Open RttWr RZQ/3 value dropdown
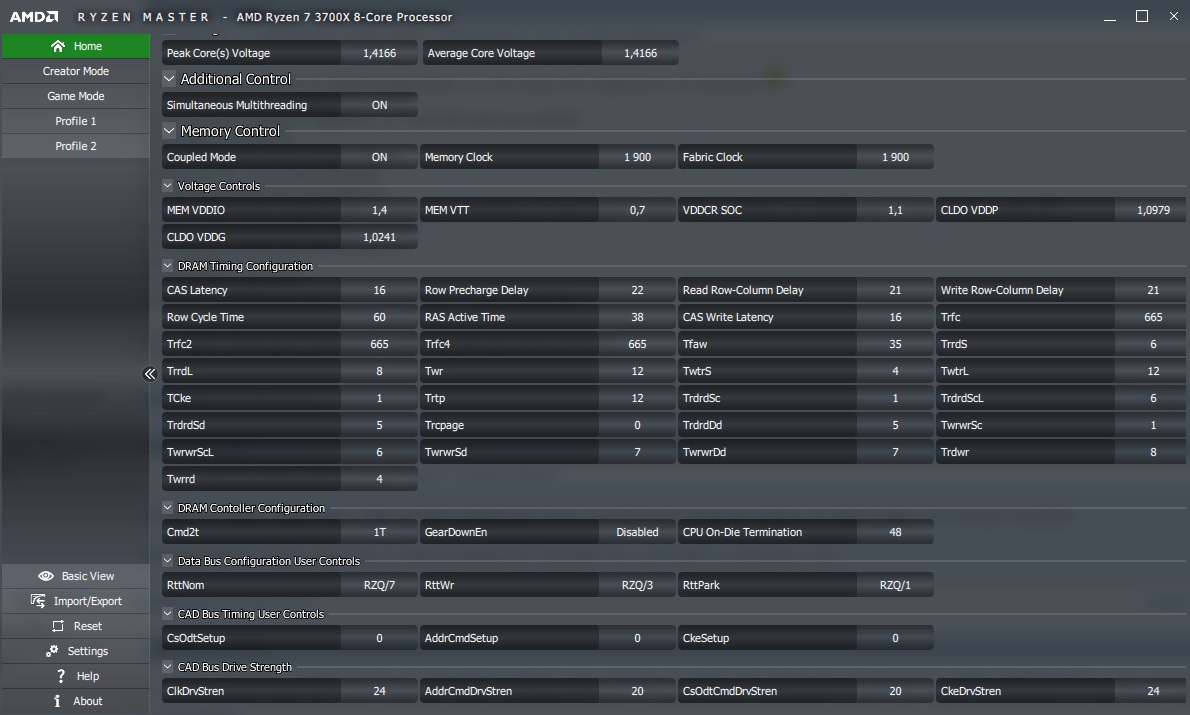This screenshot has height=715, width=1190. tap(638, 585)
